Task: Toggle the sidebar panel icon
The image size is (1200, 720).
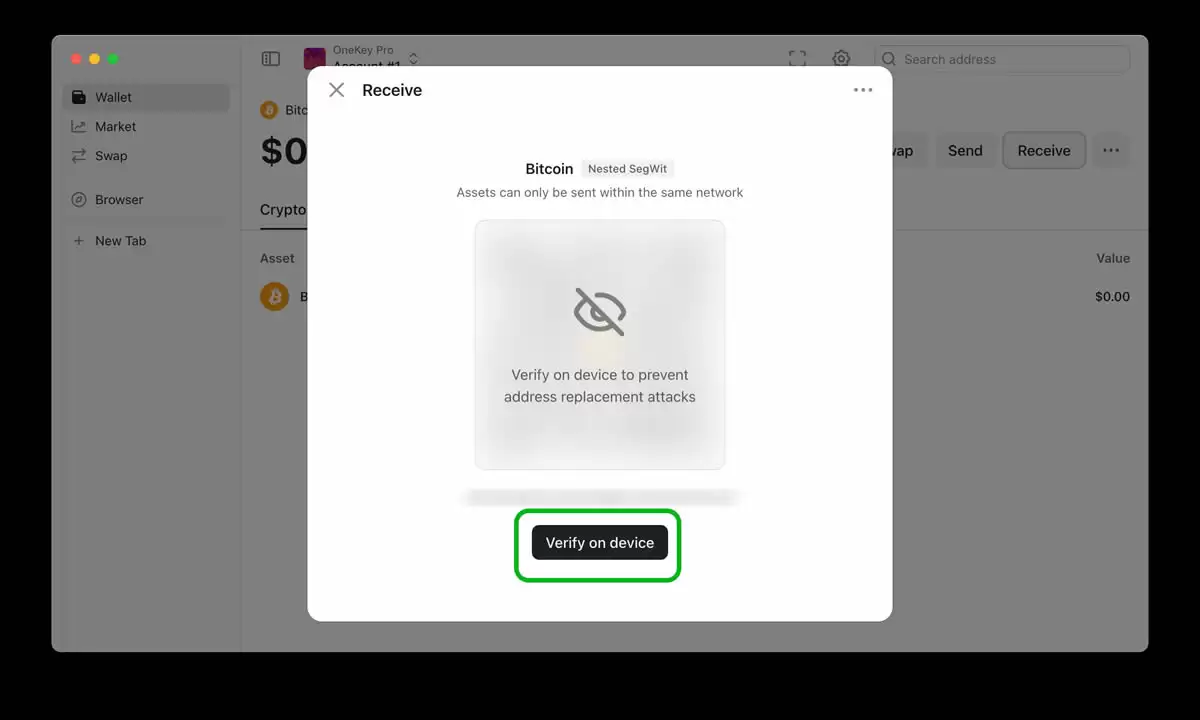Action: pyautogui.click(x=271, y=59)
